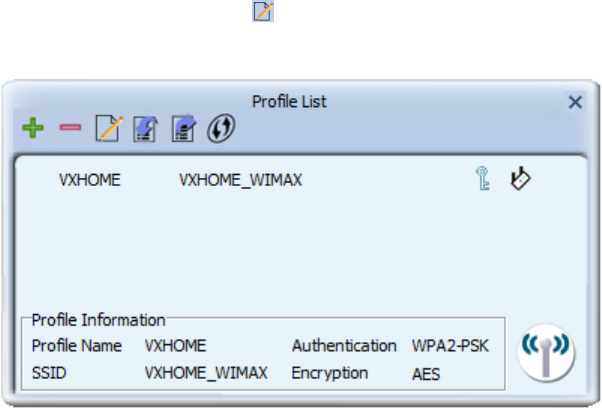Select the VXHOME_WIMAX SSID entry in list
Viewport: 602px width, 409px height.
(x=240, y=180)
